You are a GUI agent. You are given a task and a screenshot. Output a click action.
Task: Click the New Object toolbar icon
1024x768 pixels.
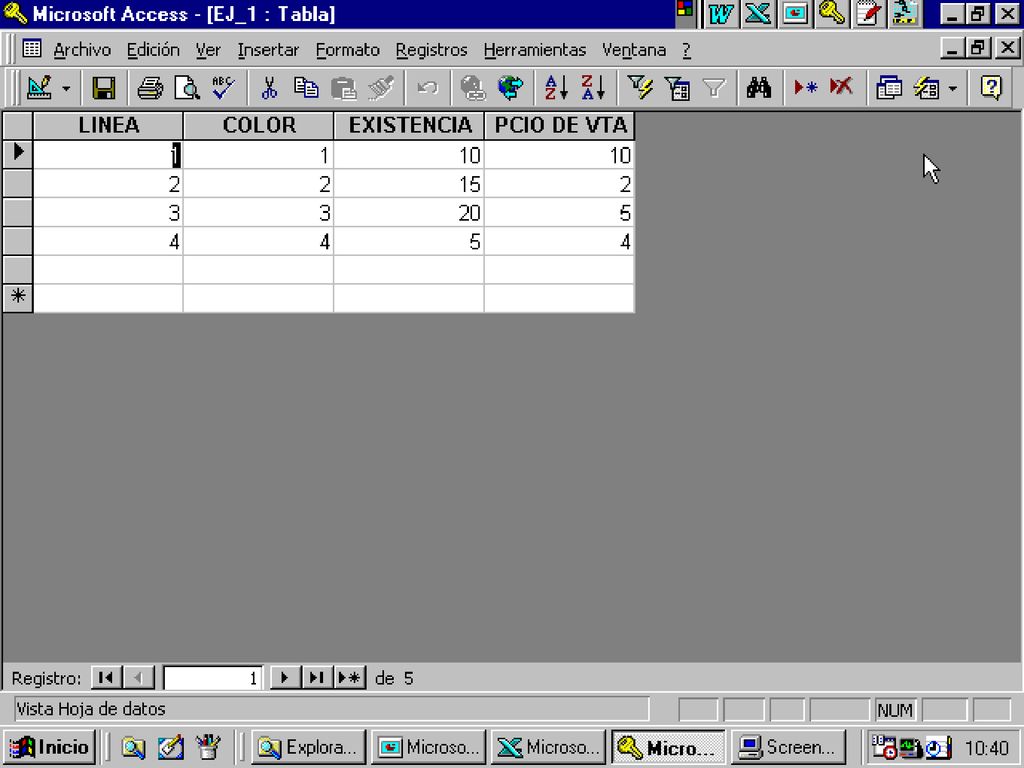[926, 88]
